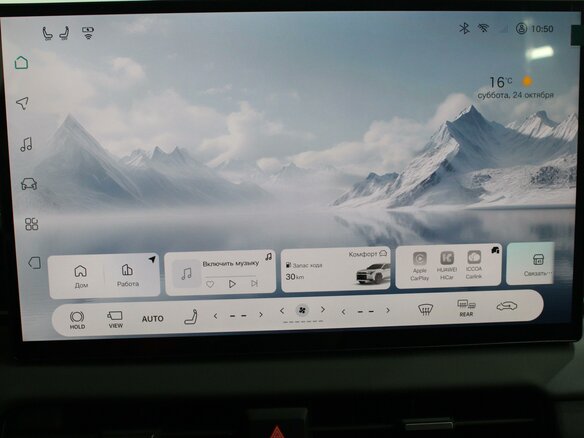Raise driver temperature with right chevron

coord(261,315)
